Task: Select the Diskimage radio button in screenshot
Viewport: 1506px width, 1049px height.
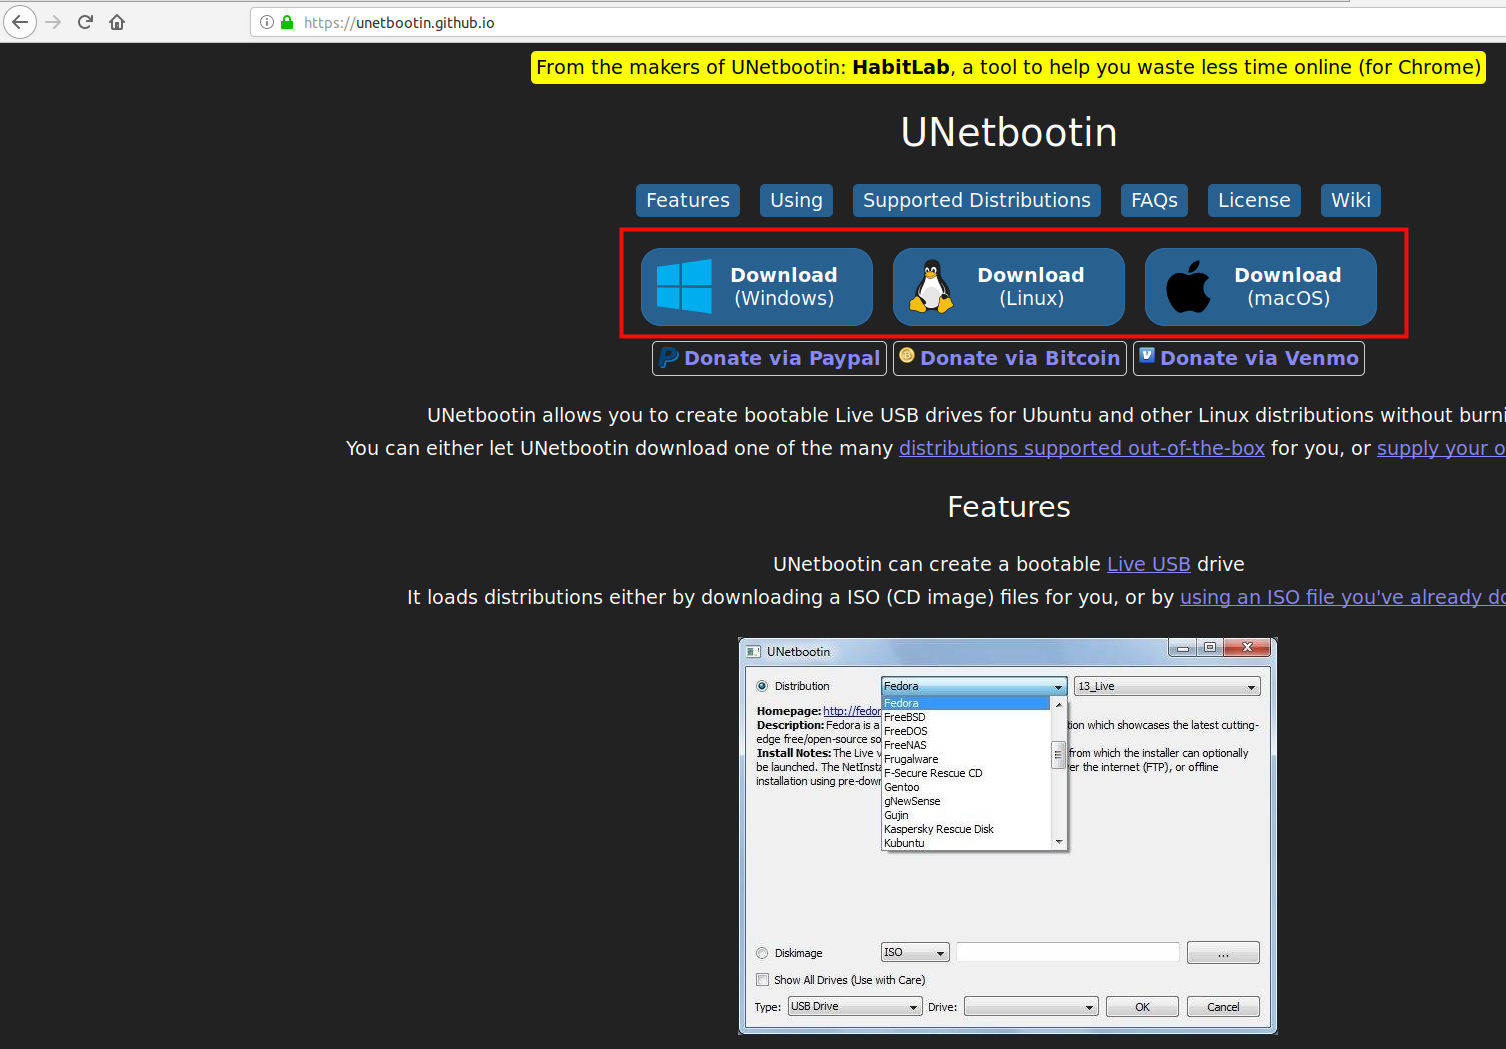Action: coord(762,953)
